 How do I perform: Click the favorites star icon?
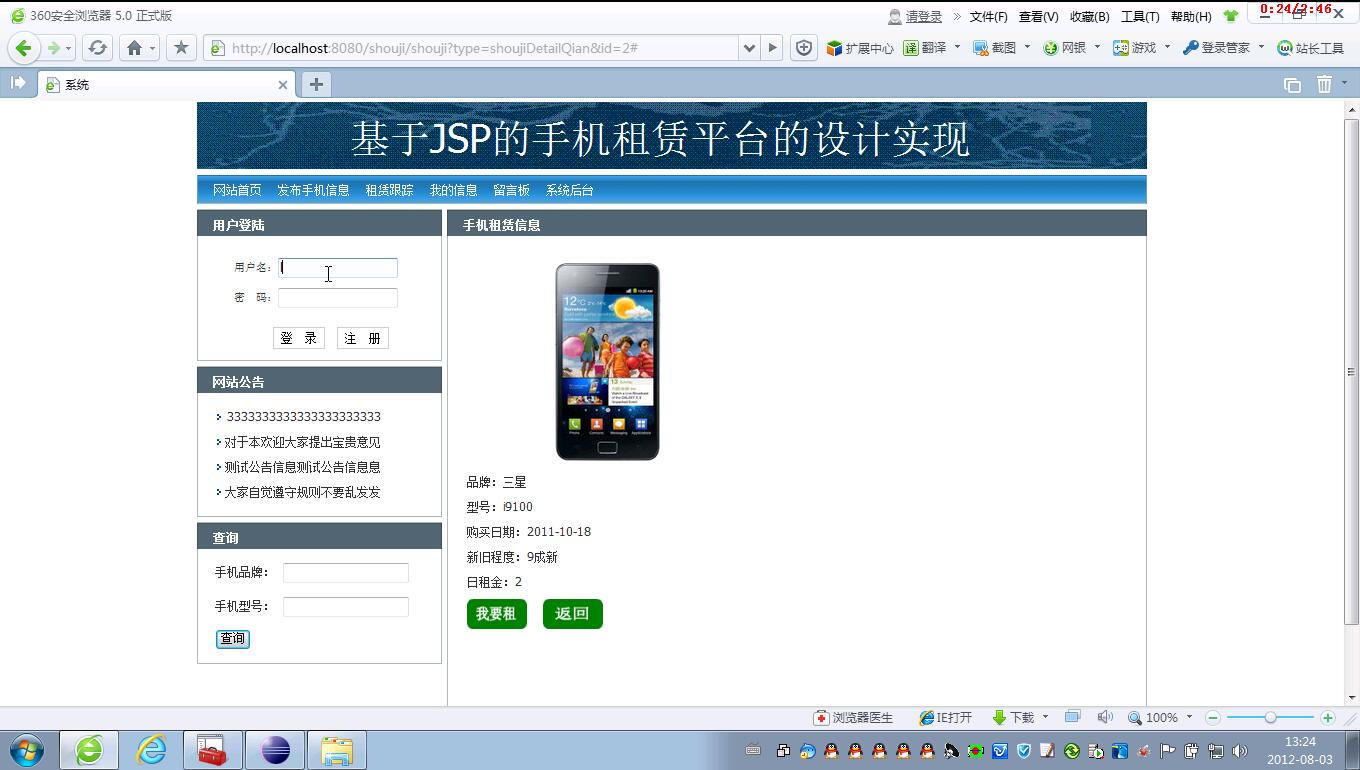click(x=181, y=48)
